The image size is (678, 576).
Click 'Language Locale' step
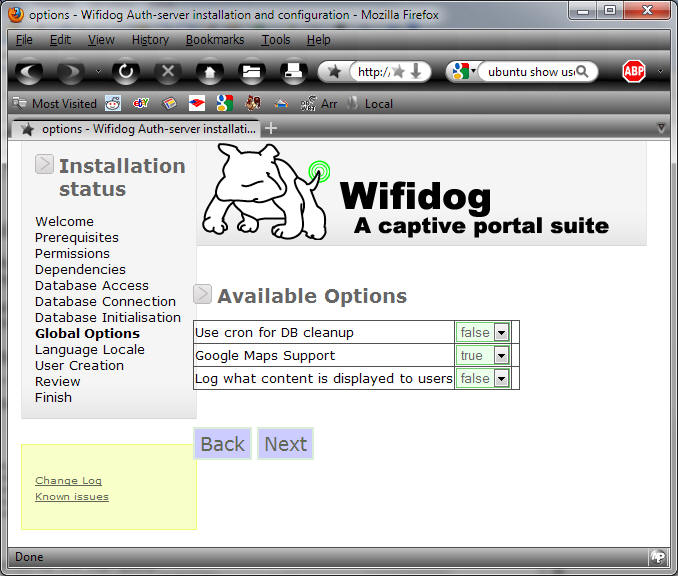(x=90, y=349)
